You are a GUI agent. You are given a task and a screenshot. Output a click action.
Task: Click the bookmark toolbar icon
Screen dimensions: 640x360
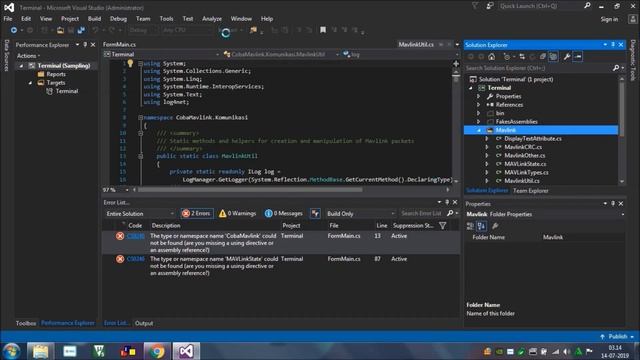(x=323, y=30)
